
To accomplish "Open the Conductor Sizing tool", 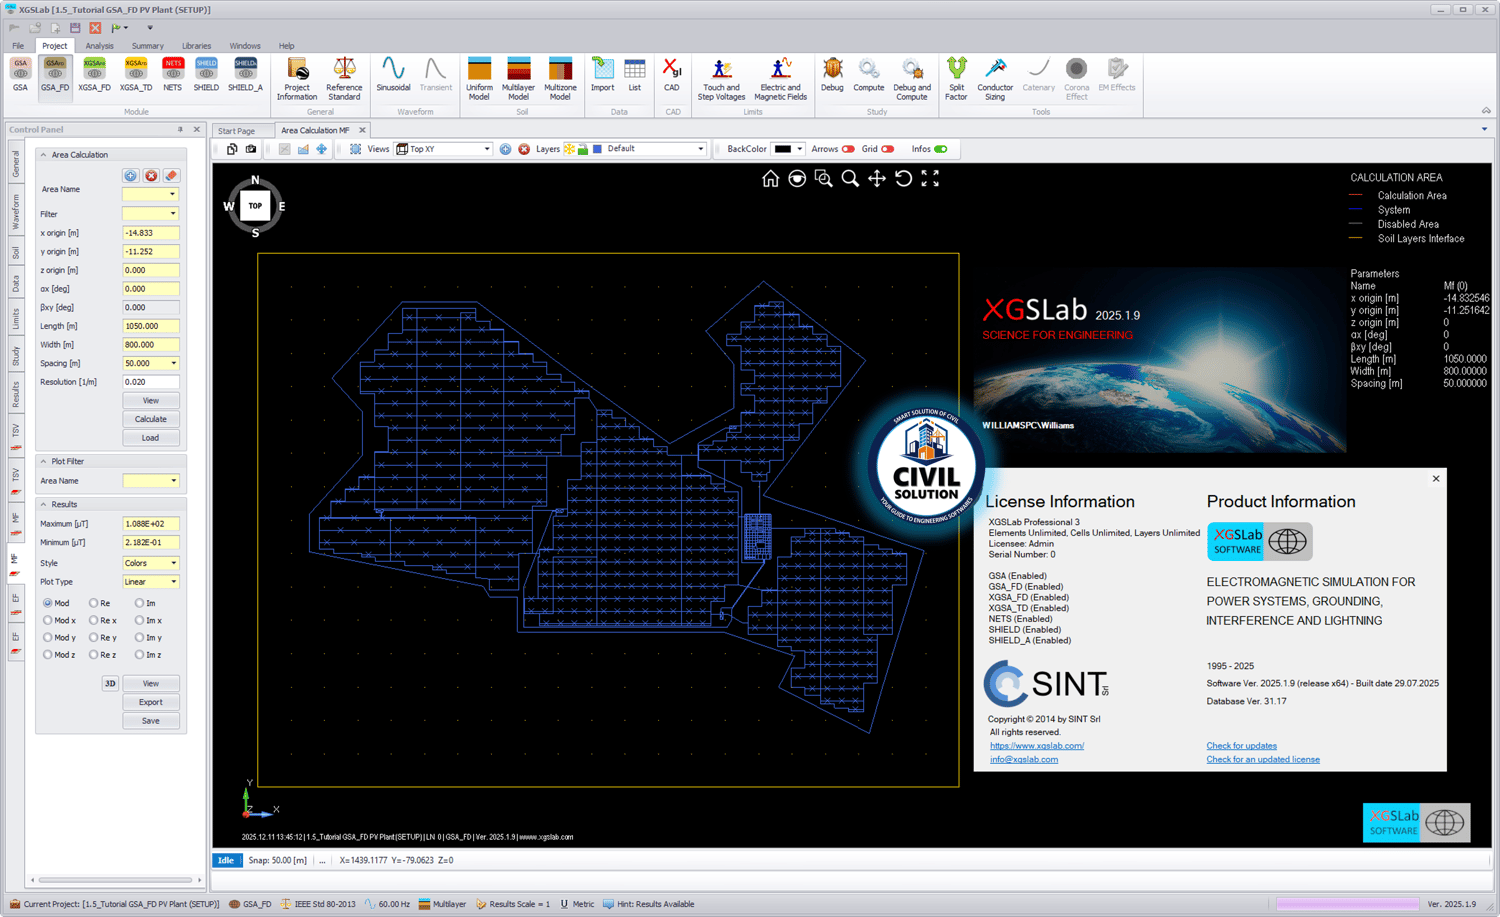I will (x=995, y=79).
